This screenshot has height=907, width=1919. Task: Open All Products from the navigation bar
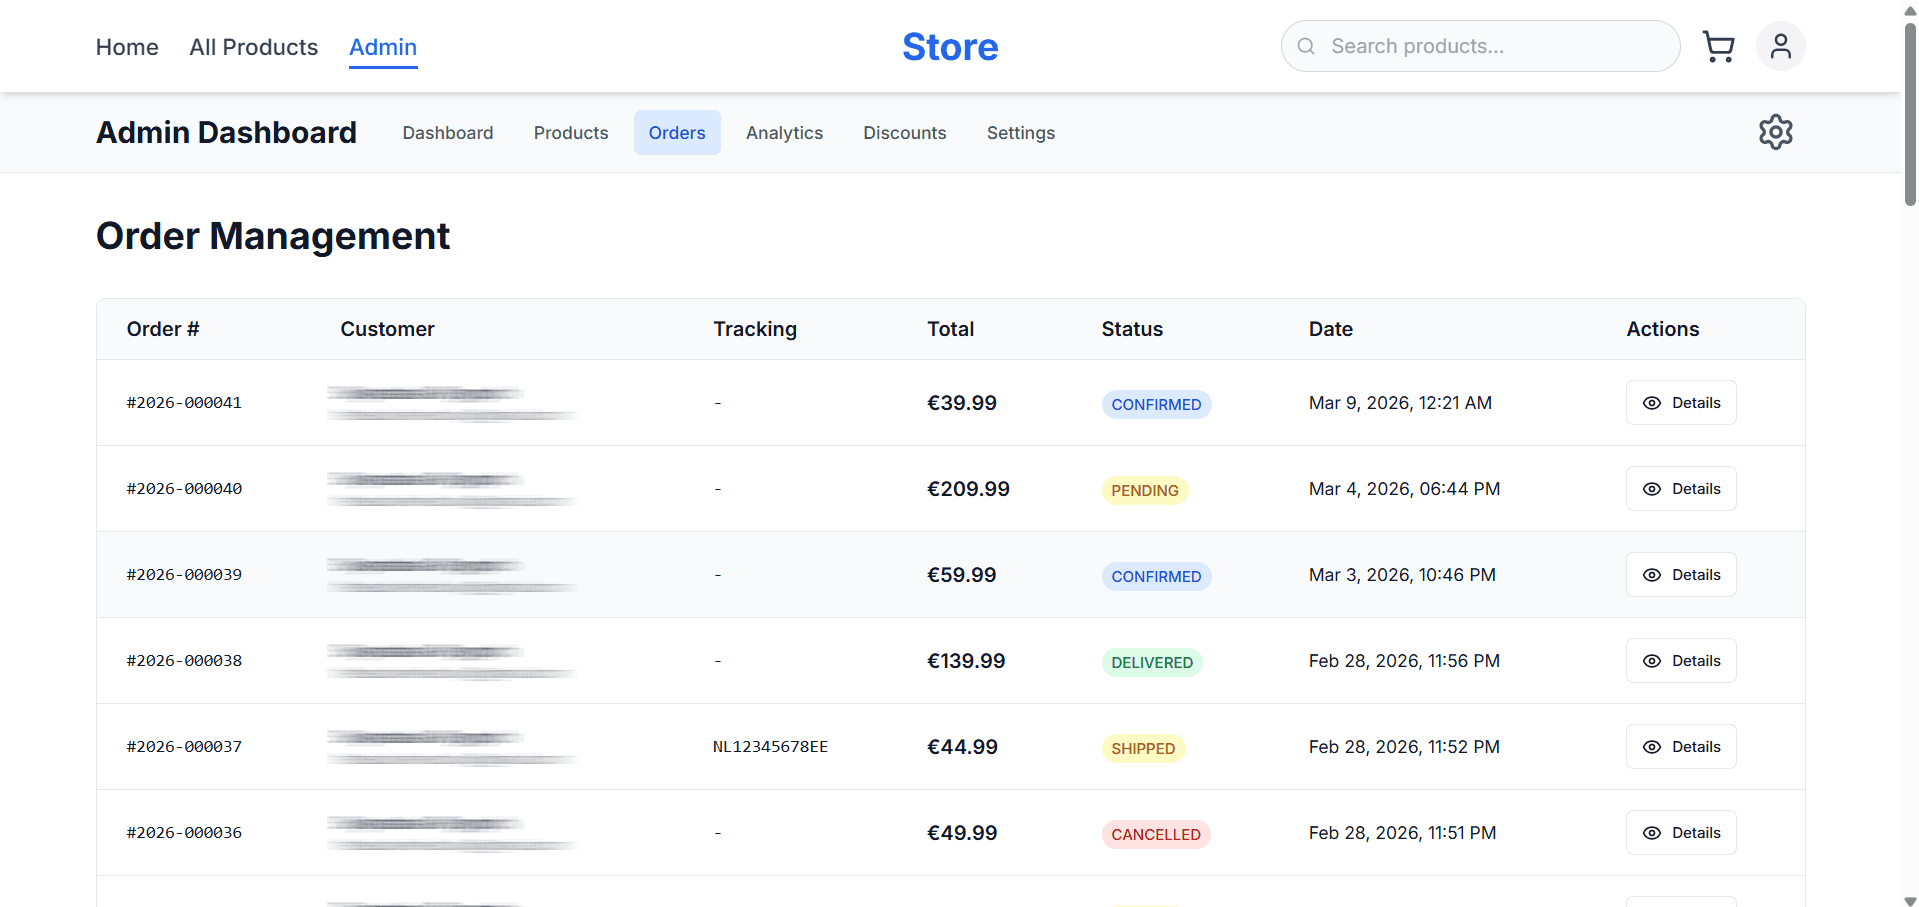click(253, 47)
